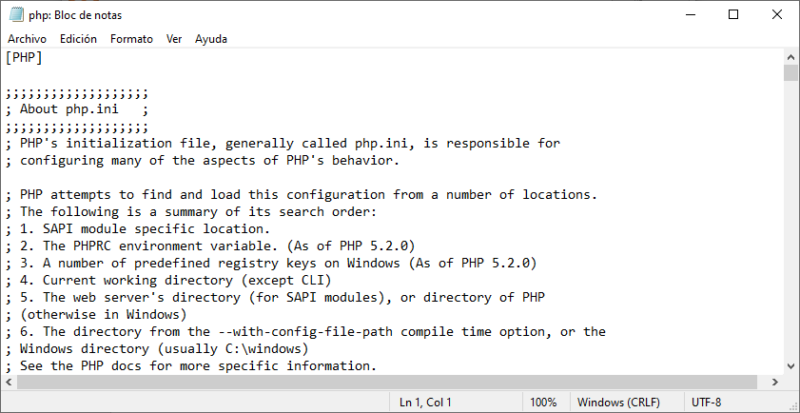Click the vertical scrollbar down arrow
The width and height of the screenshot is (800, 413).
click(x=791, y=366)
